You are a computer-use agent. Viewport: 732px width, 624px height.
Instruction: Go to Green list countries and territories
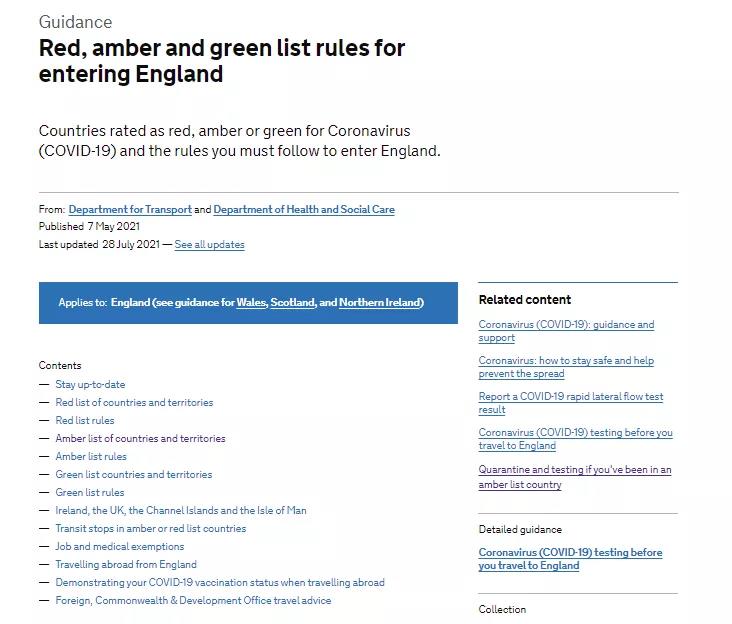pos(134,474)
